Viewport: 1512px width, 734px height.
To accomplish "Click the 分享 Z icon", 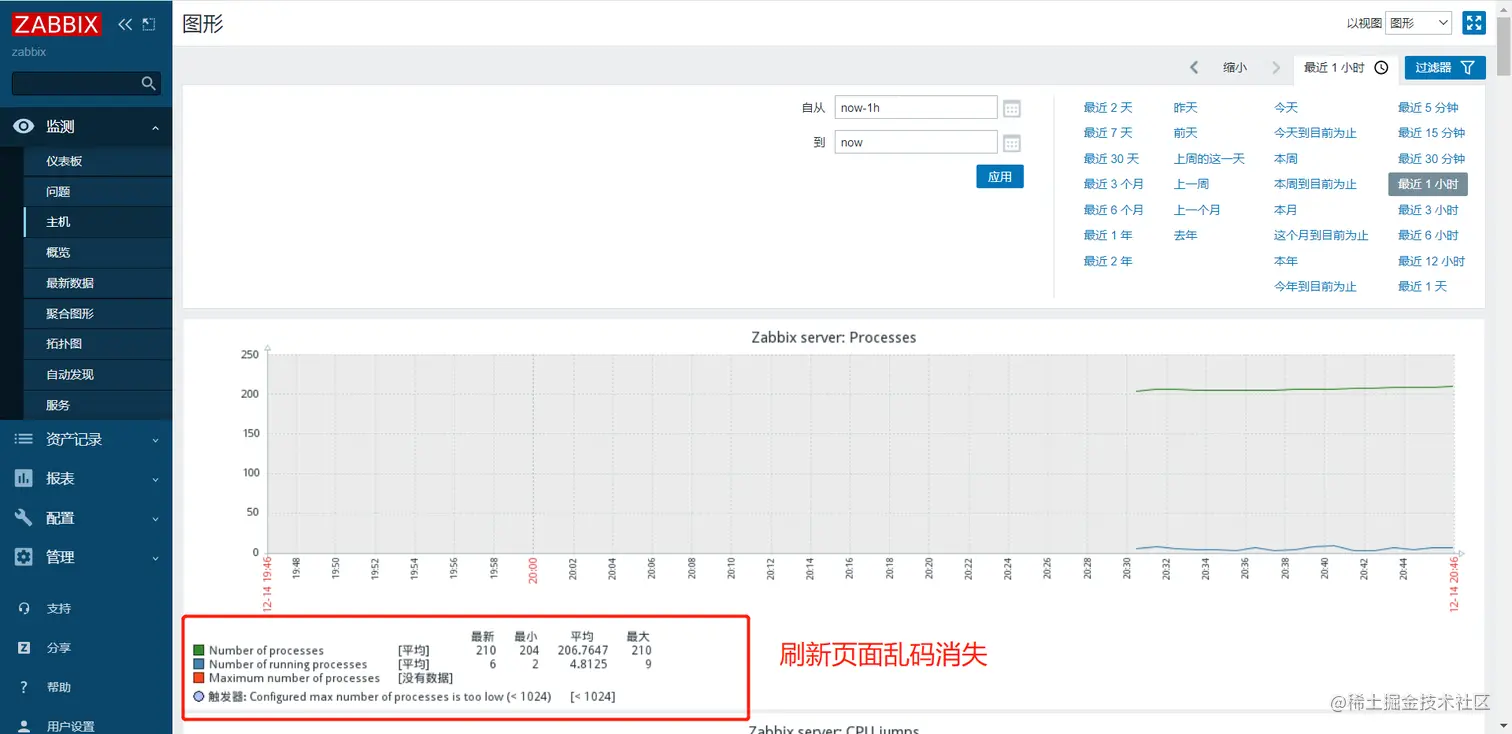I will point(23,648).
